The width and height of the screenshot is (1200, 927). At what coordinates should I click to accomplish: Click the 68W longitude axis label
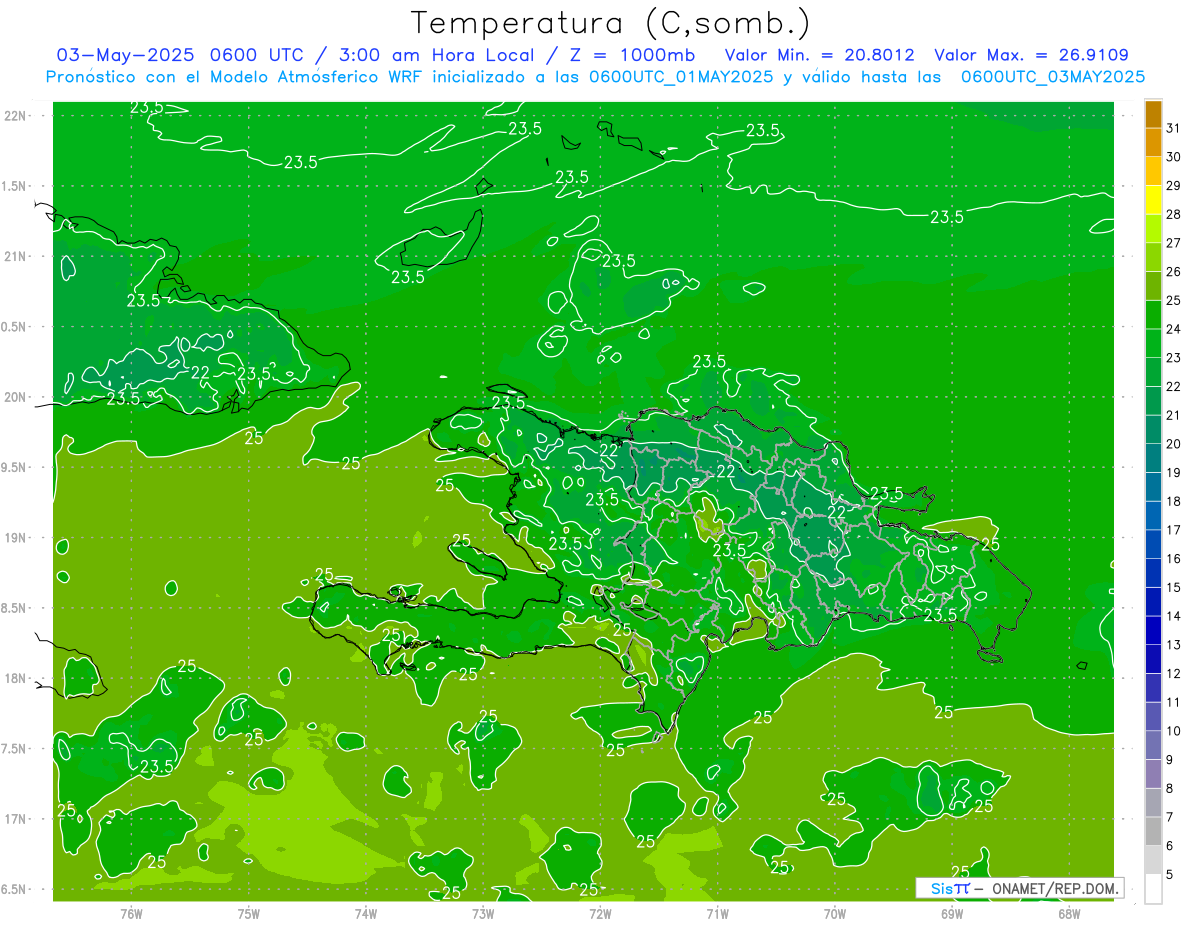[1069, 913]
